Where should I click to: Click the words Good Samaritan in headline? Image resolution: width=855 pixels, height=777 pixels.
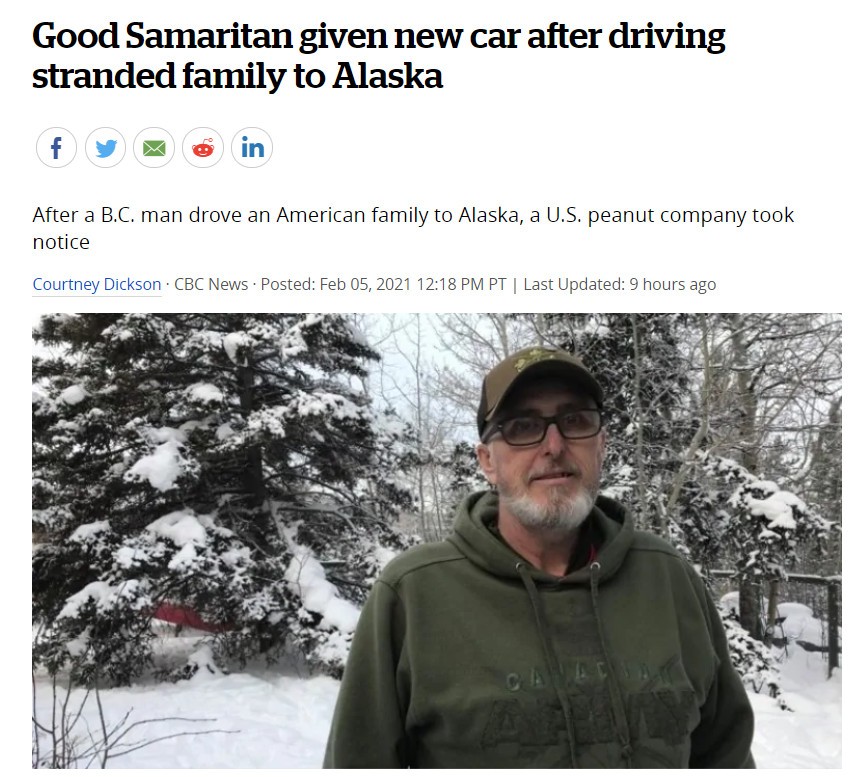(162, 36)
